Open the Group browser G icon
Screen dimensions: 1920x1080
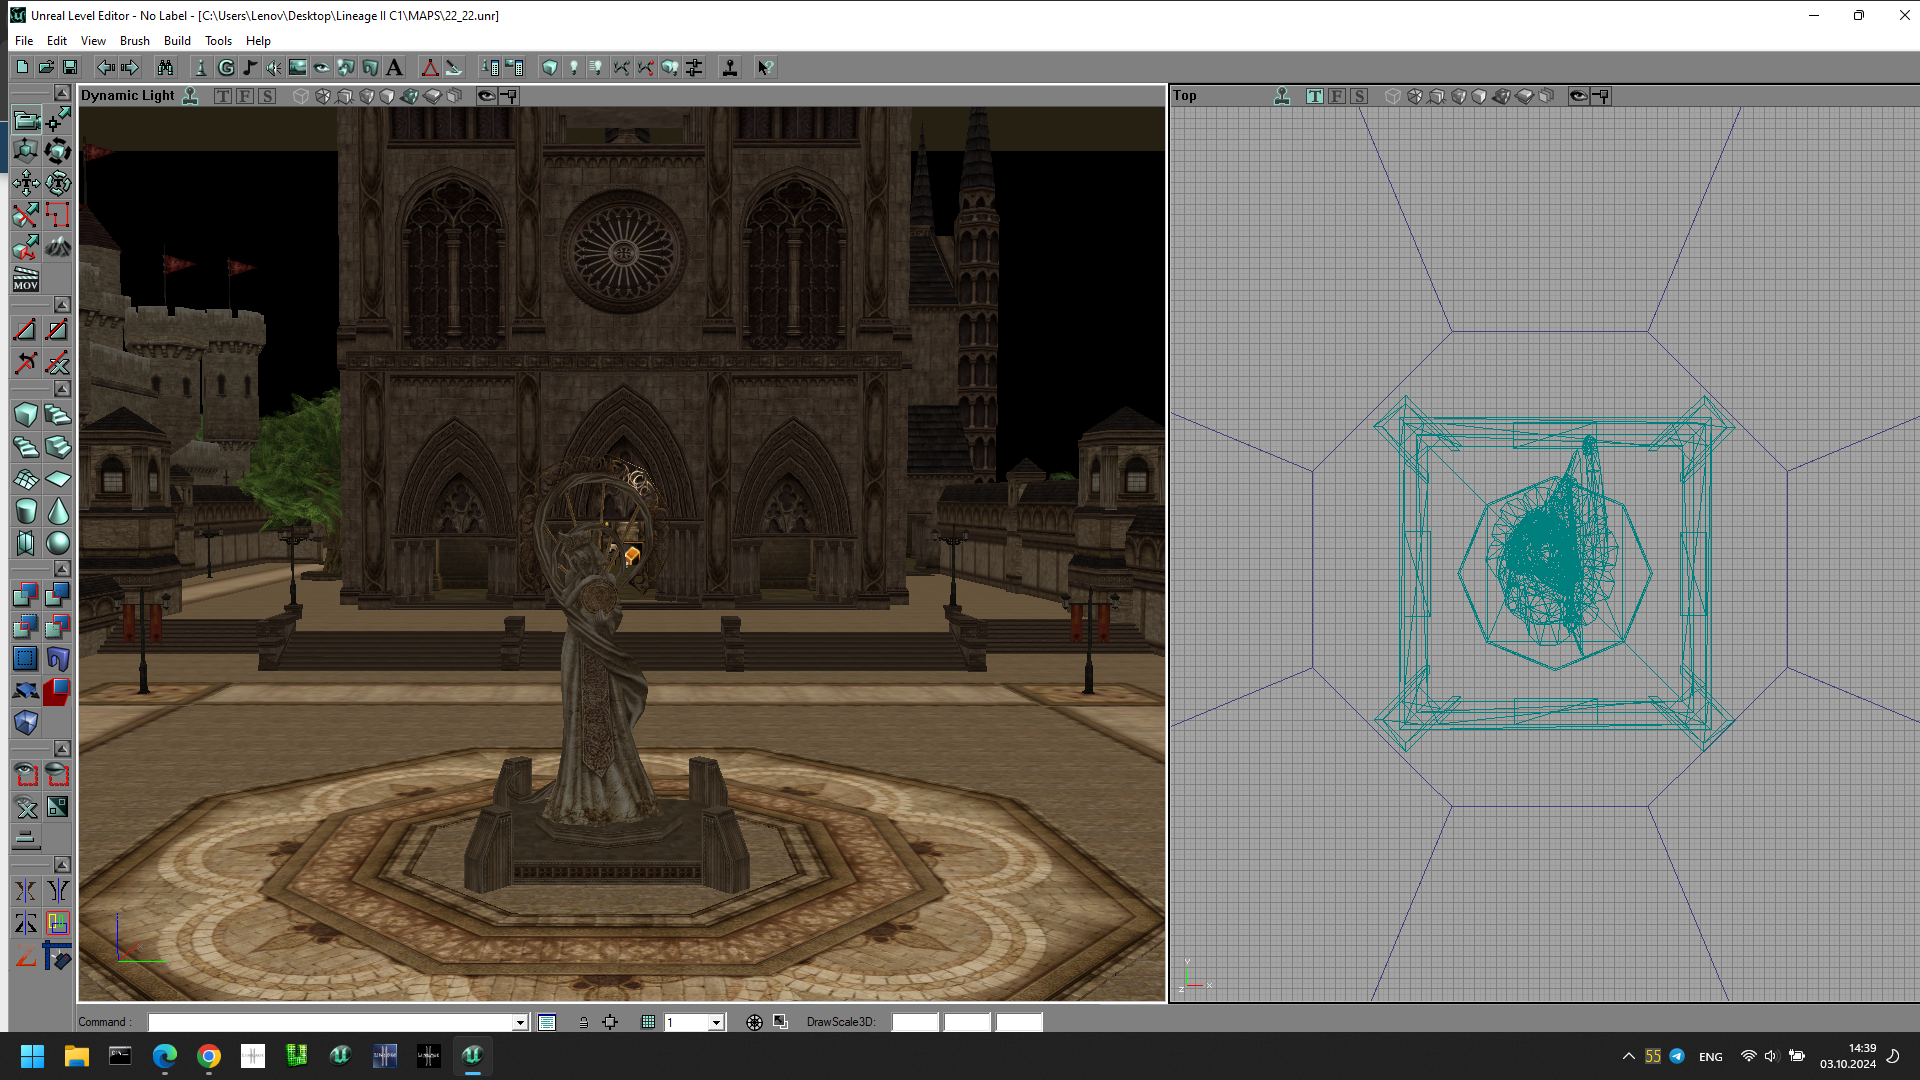[x=226, y=67]
